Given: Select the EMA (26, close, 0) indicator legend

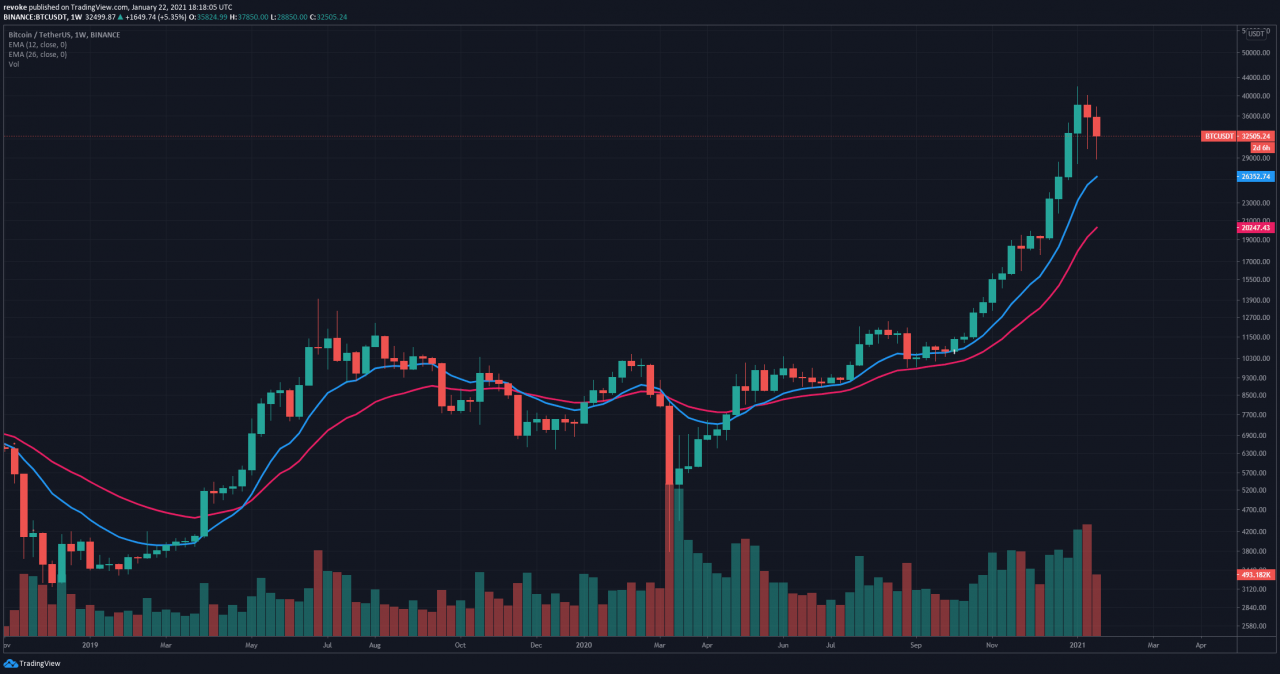Looking at the screenshot, I should (x=37, y=54).
